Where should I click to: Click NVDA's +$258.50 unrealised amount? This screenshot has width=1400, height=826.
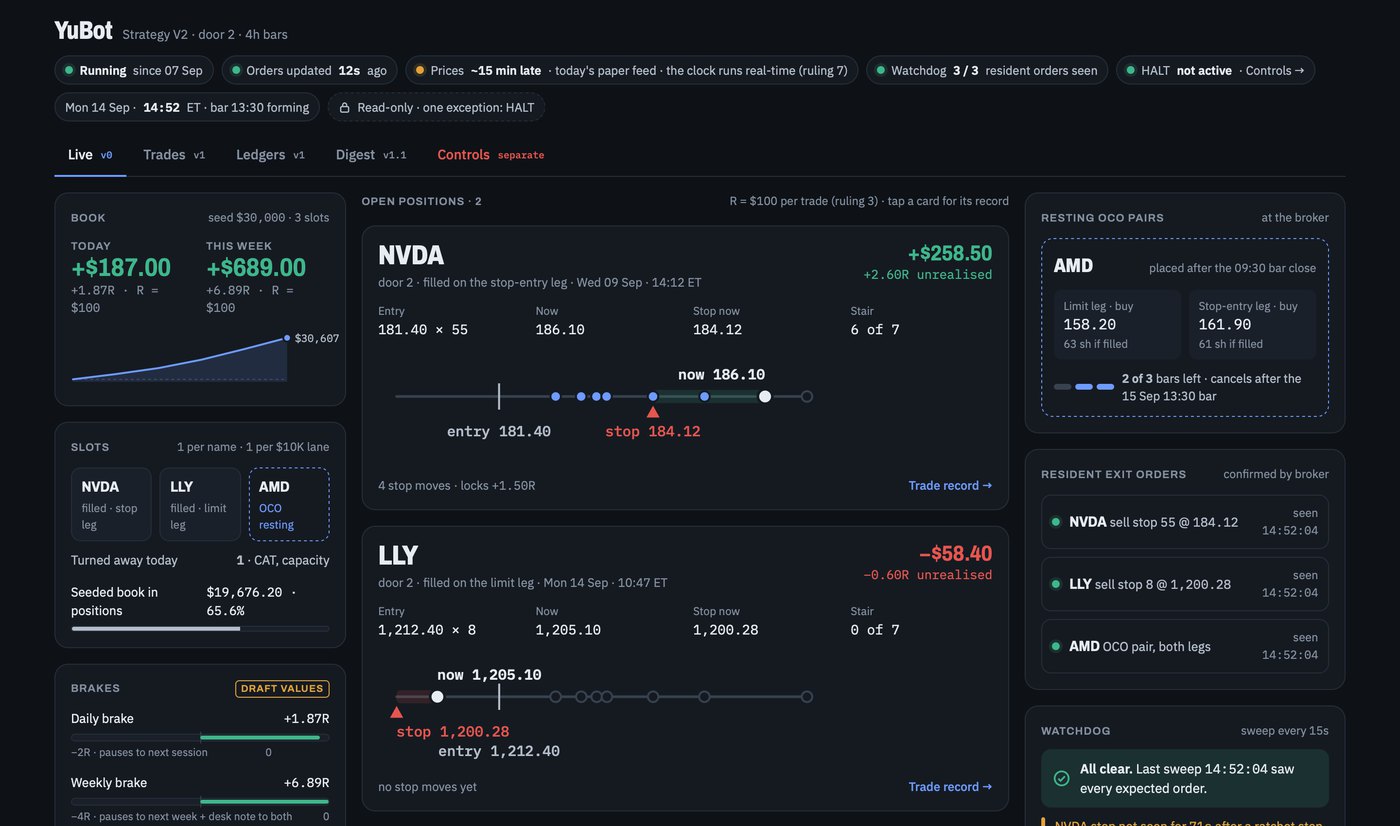coord(950,254)
